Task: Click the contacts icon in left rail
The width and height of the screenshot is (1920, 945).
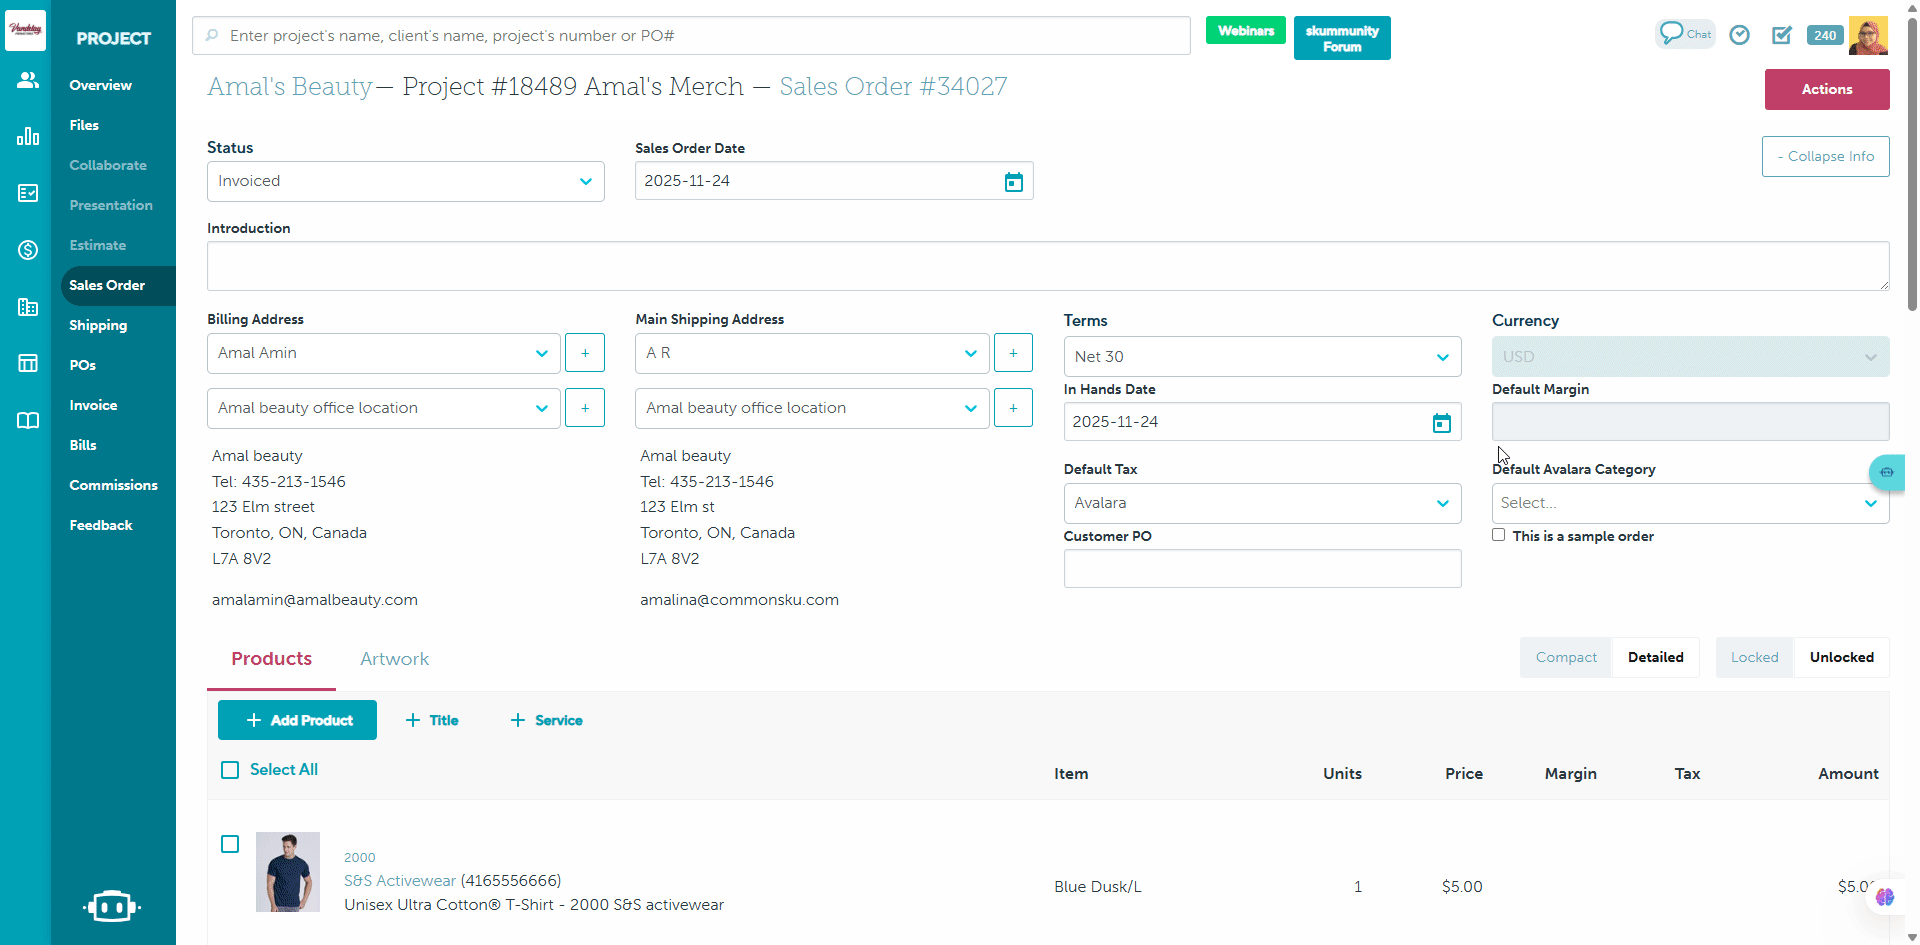Action: click(28, 80)
